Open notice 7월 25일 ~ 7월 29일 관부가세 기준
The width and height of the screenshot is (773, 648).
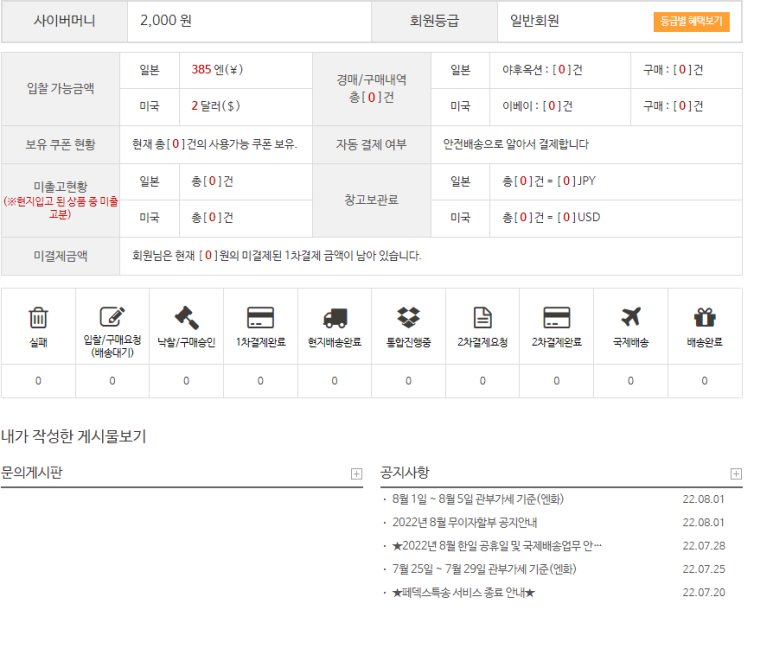click(x=484, y=569)
